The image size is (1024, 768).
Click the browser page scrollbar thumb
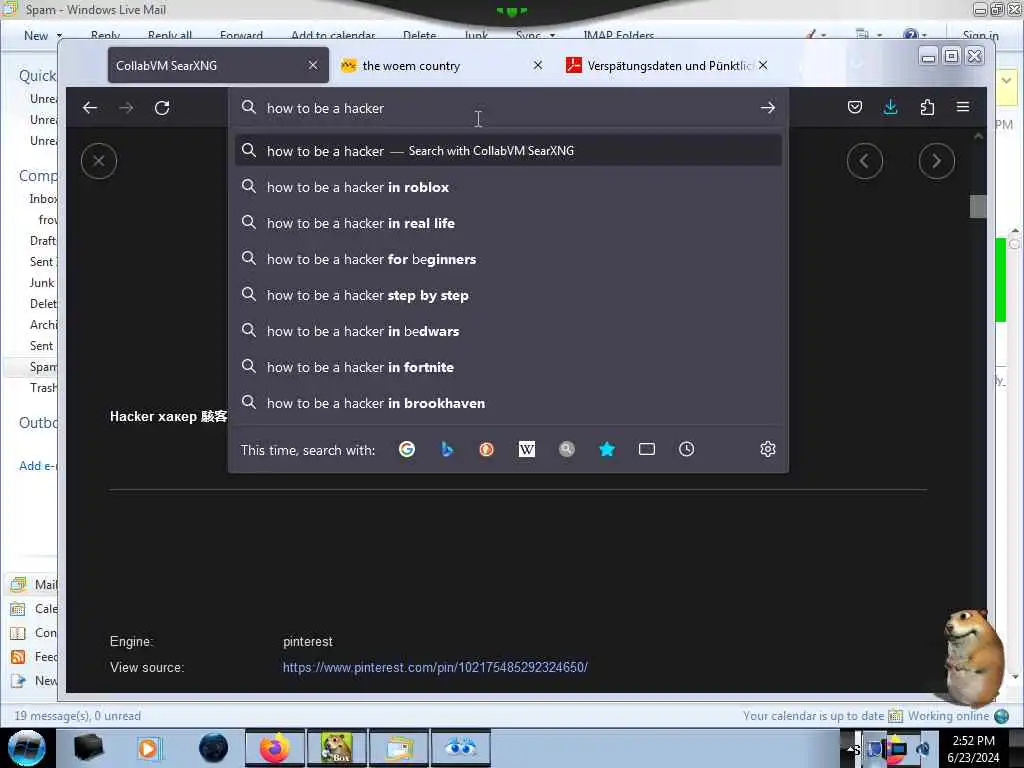pos(978,206)
